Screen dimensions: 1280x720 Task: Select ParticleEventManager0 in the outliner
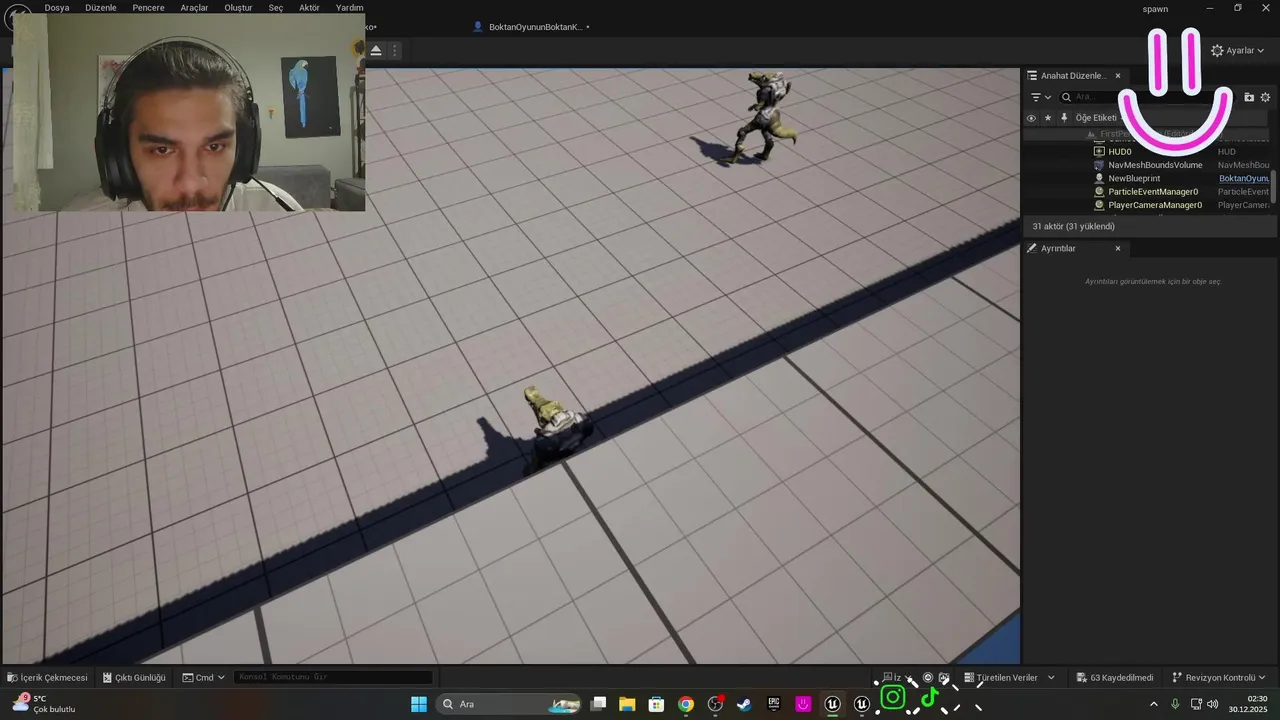coord(1153,191)
